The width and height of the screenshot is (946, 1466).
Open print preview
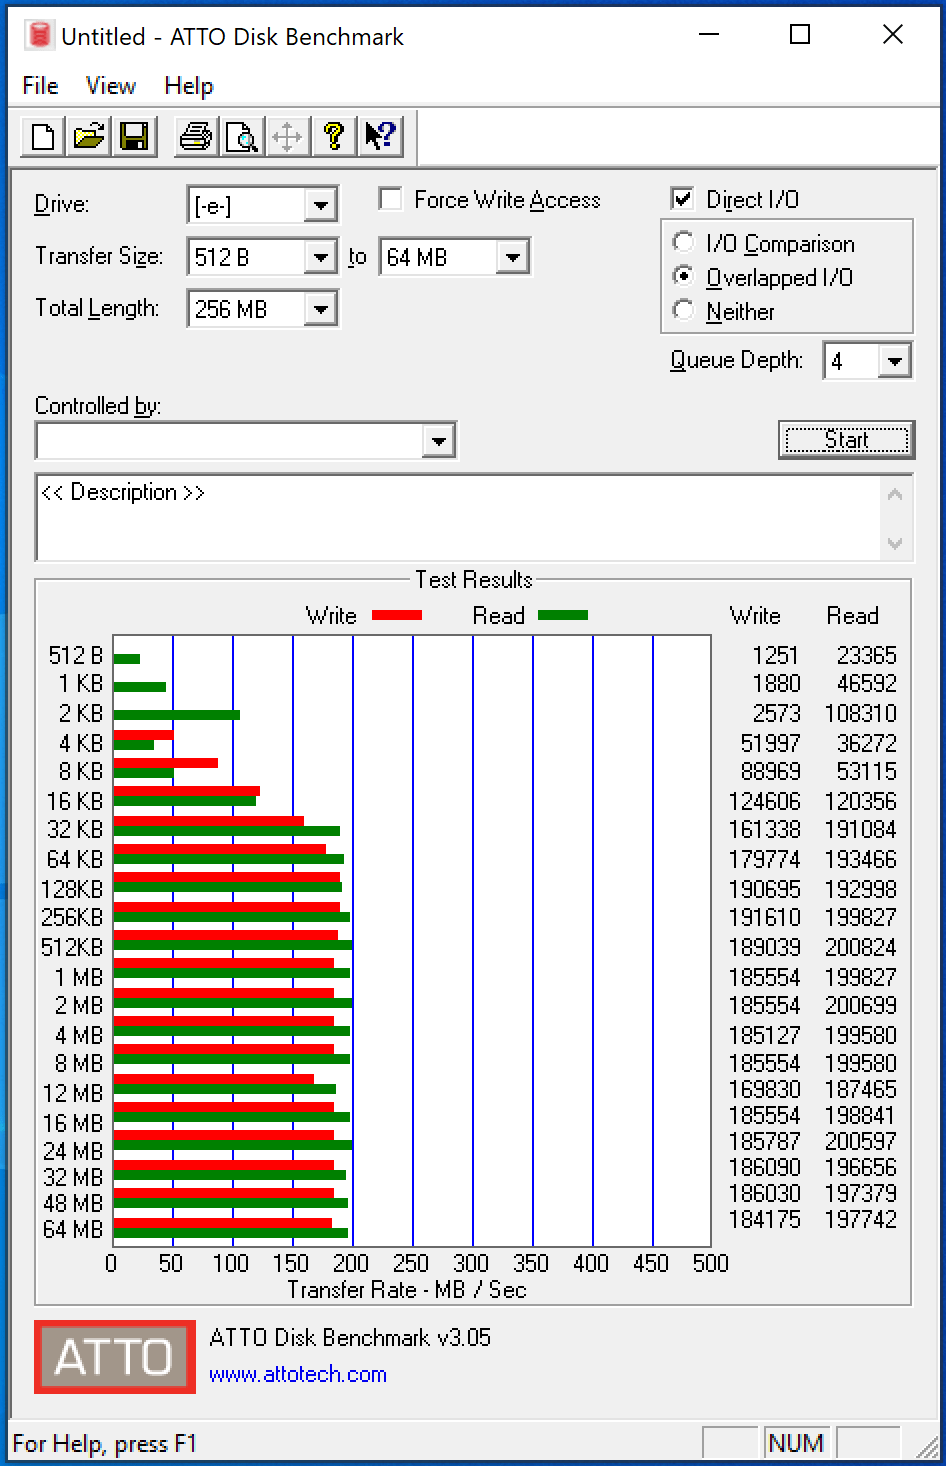pos(241,136)
